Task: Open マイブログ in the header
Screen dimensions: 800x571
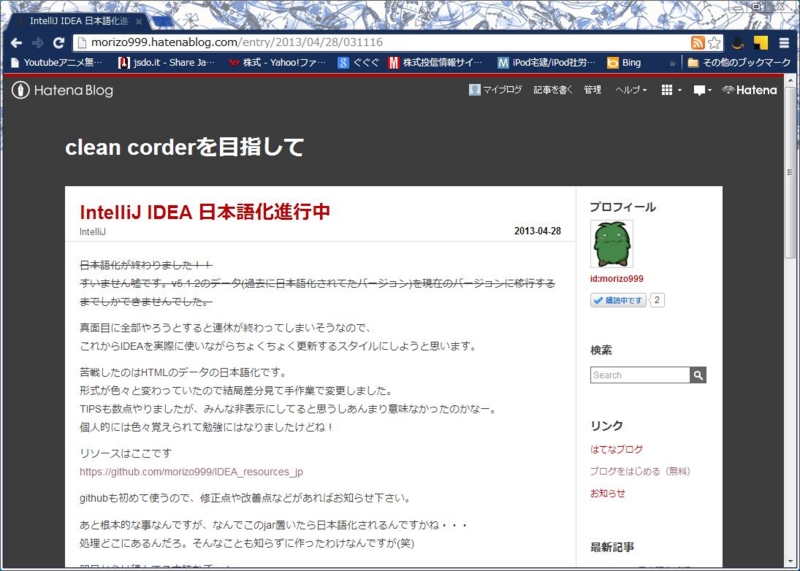Action: tap(495, 90)
